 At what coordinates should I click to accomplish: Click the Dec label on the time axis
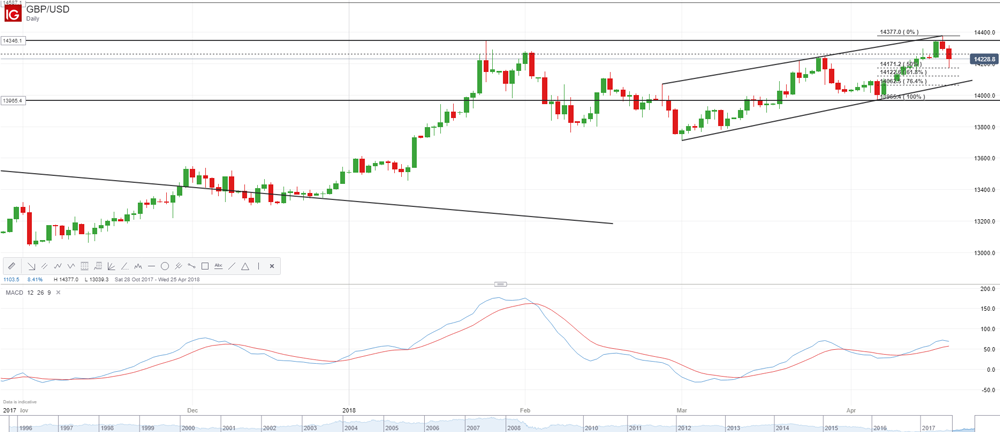click(191, 408)
